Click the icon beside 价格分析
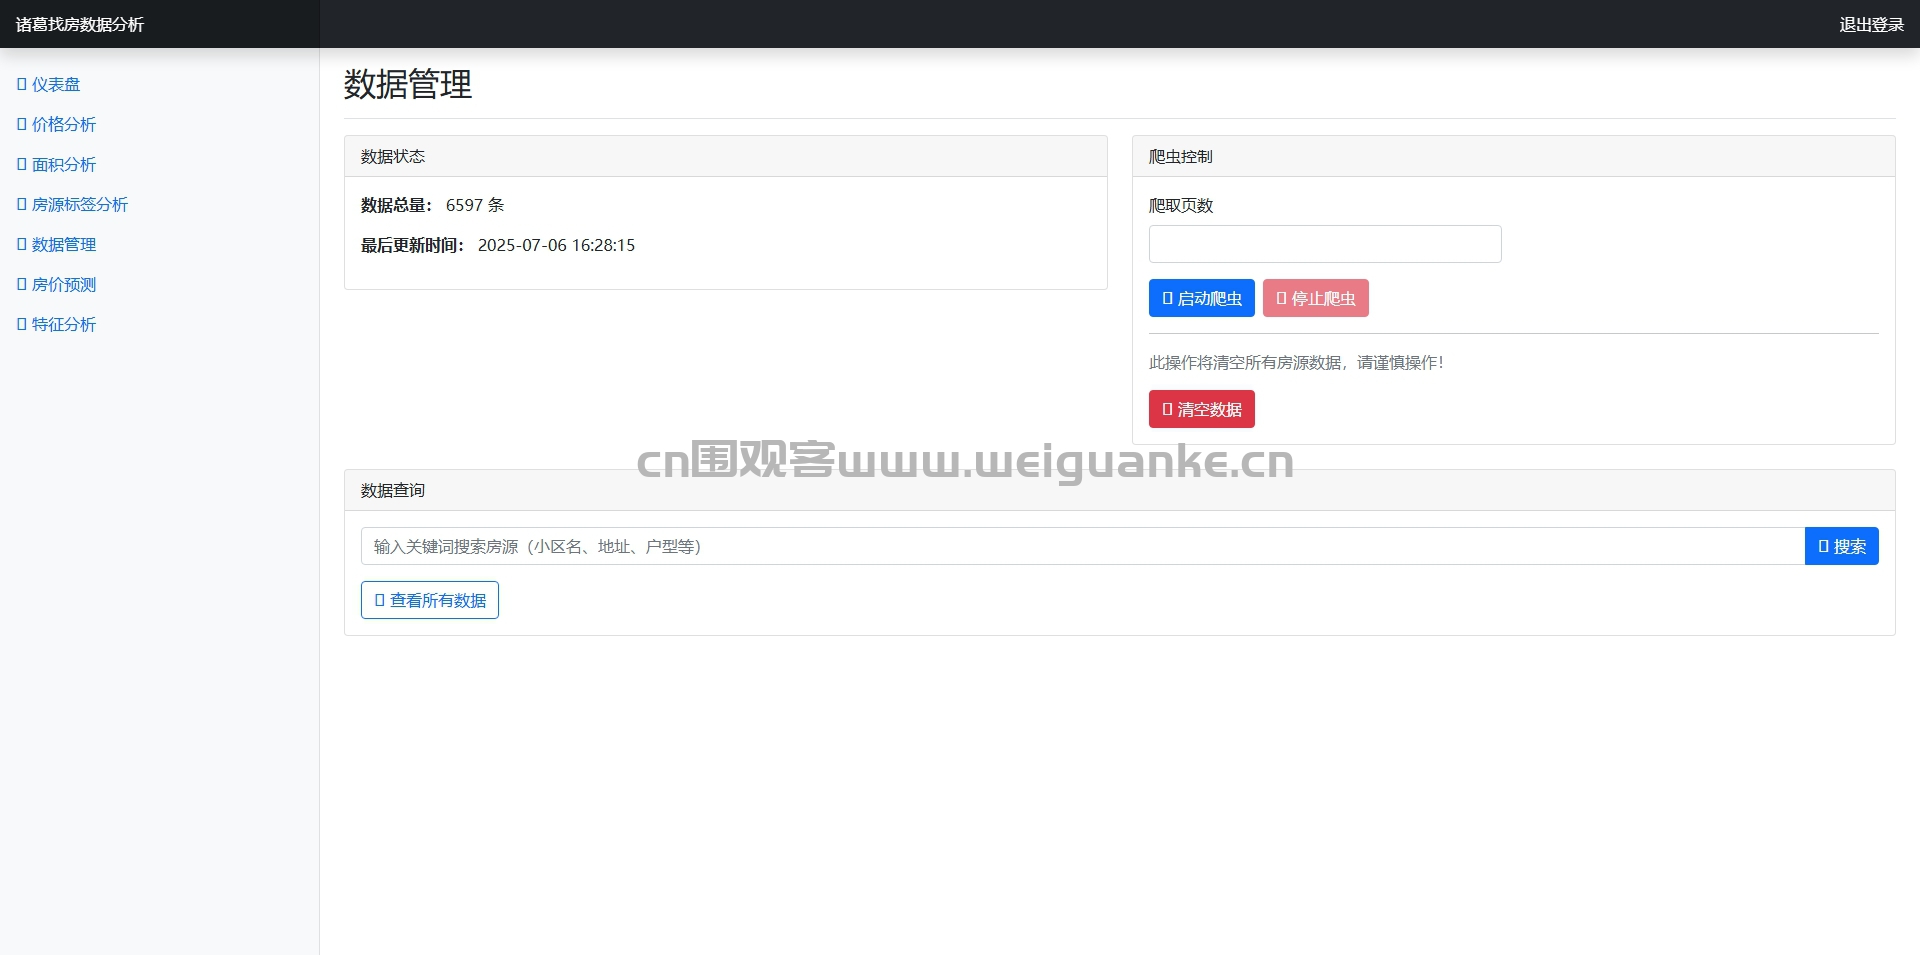Image resolution: width=1920 pixels, height=955 pixels. 22,124
